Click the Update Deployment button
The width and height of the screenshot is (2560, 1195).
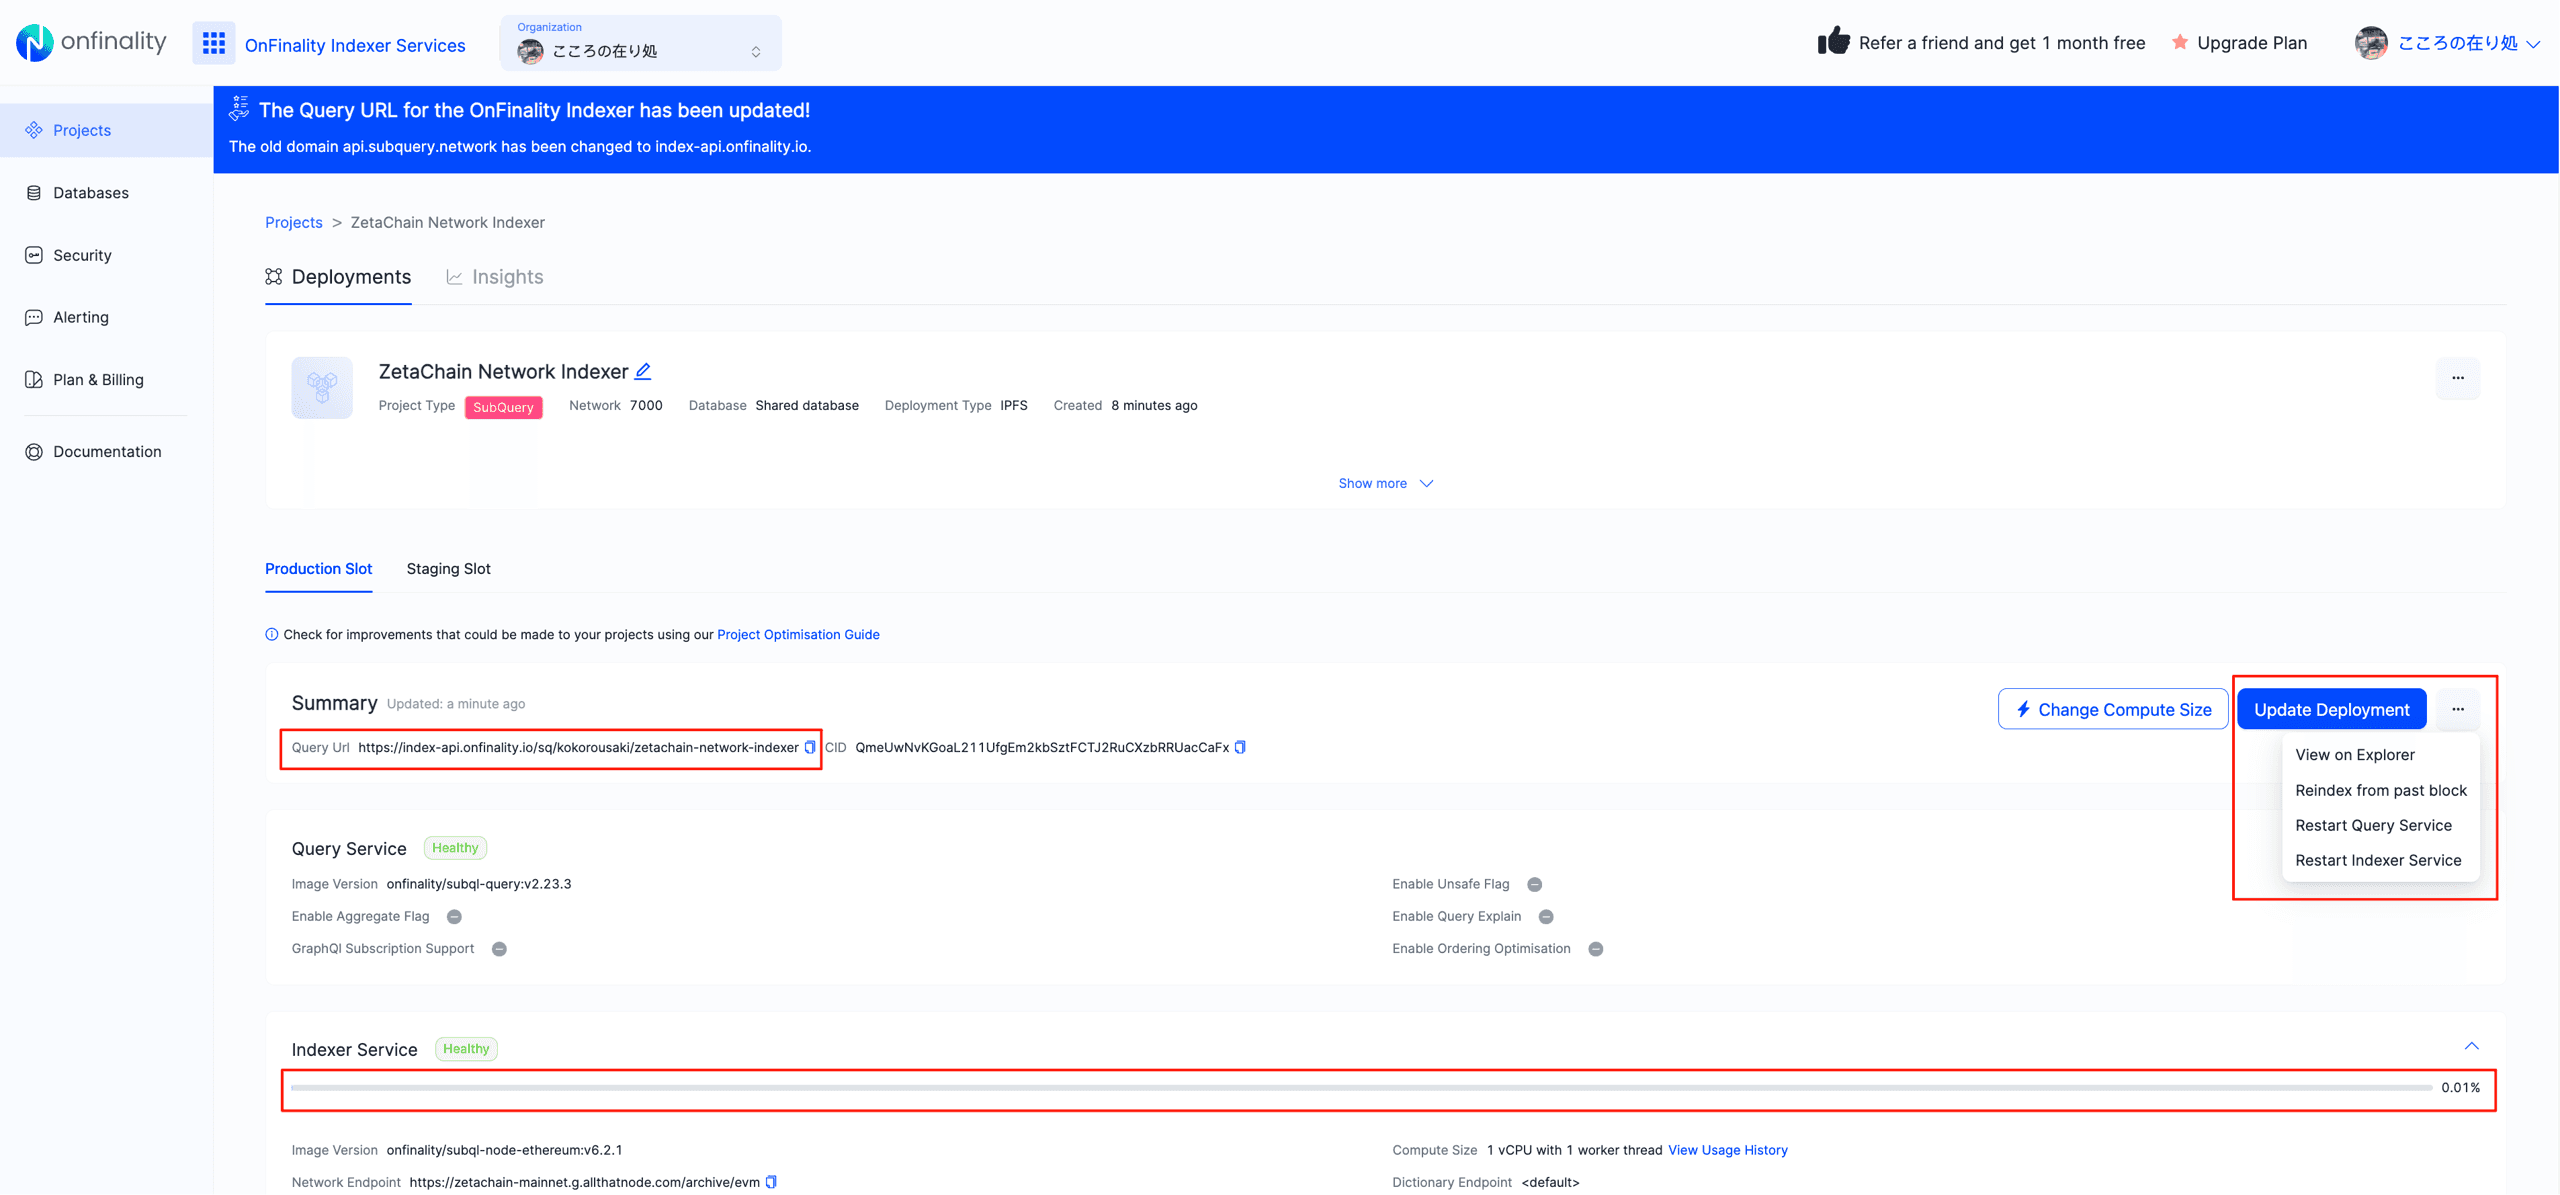click(2331, 709)
